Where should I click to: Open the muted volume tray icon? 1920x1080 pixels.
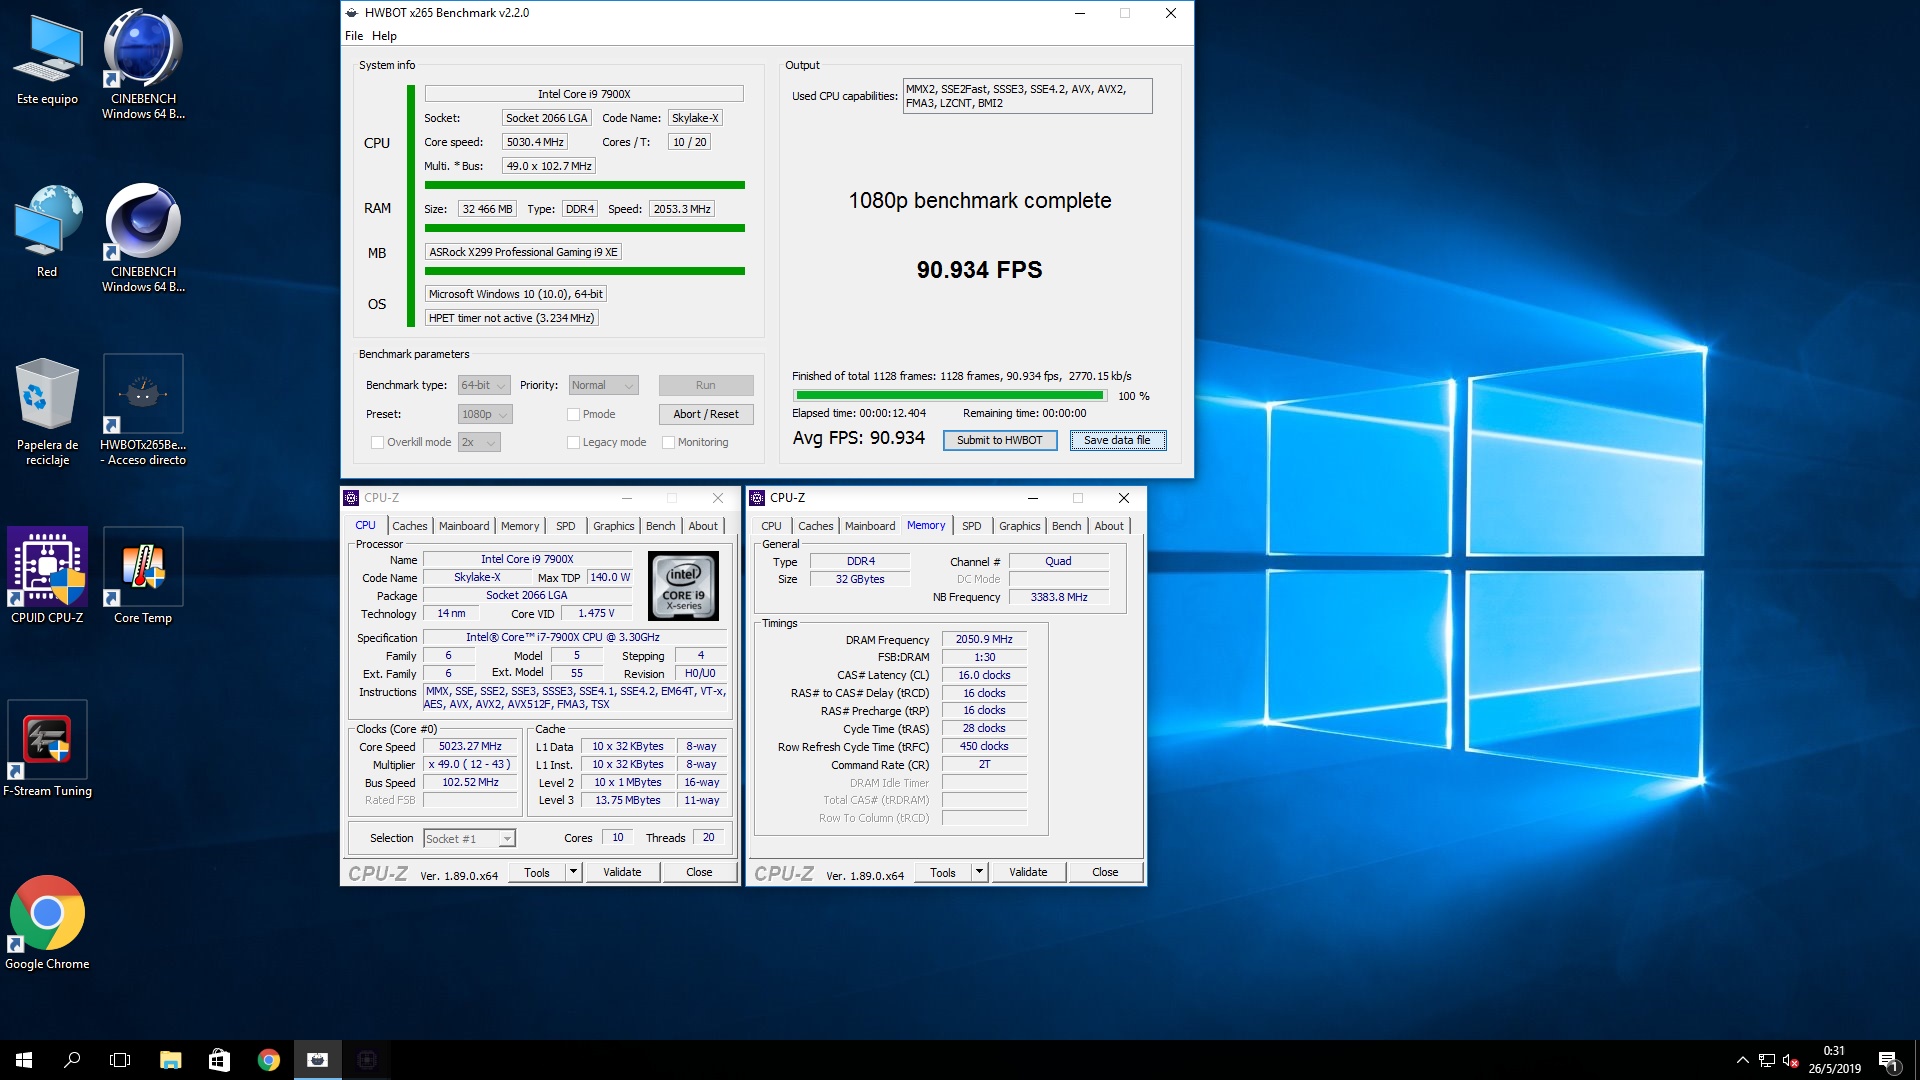[1791, 1060]
